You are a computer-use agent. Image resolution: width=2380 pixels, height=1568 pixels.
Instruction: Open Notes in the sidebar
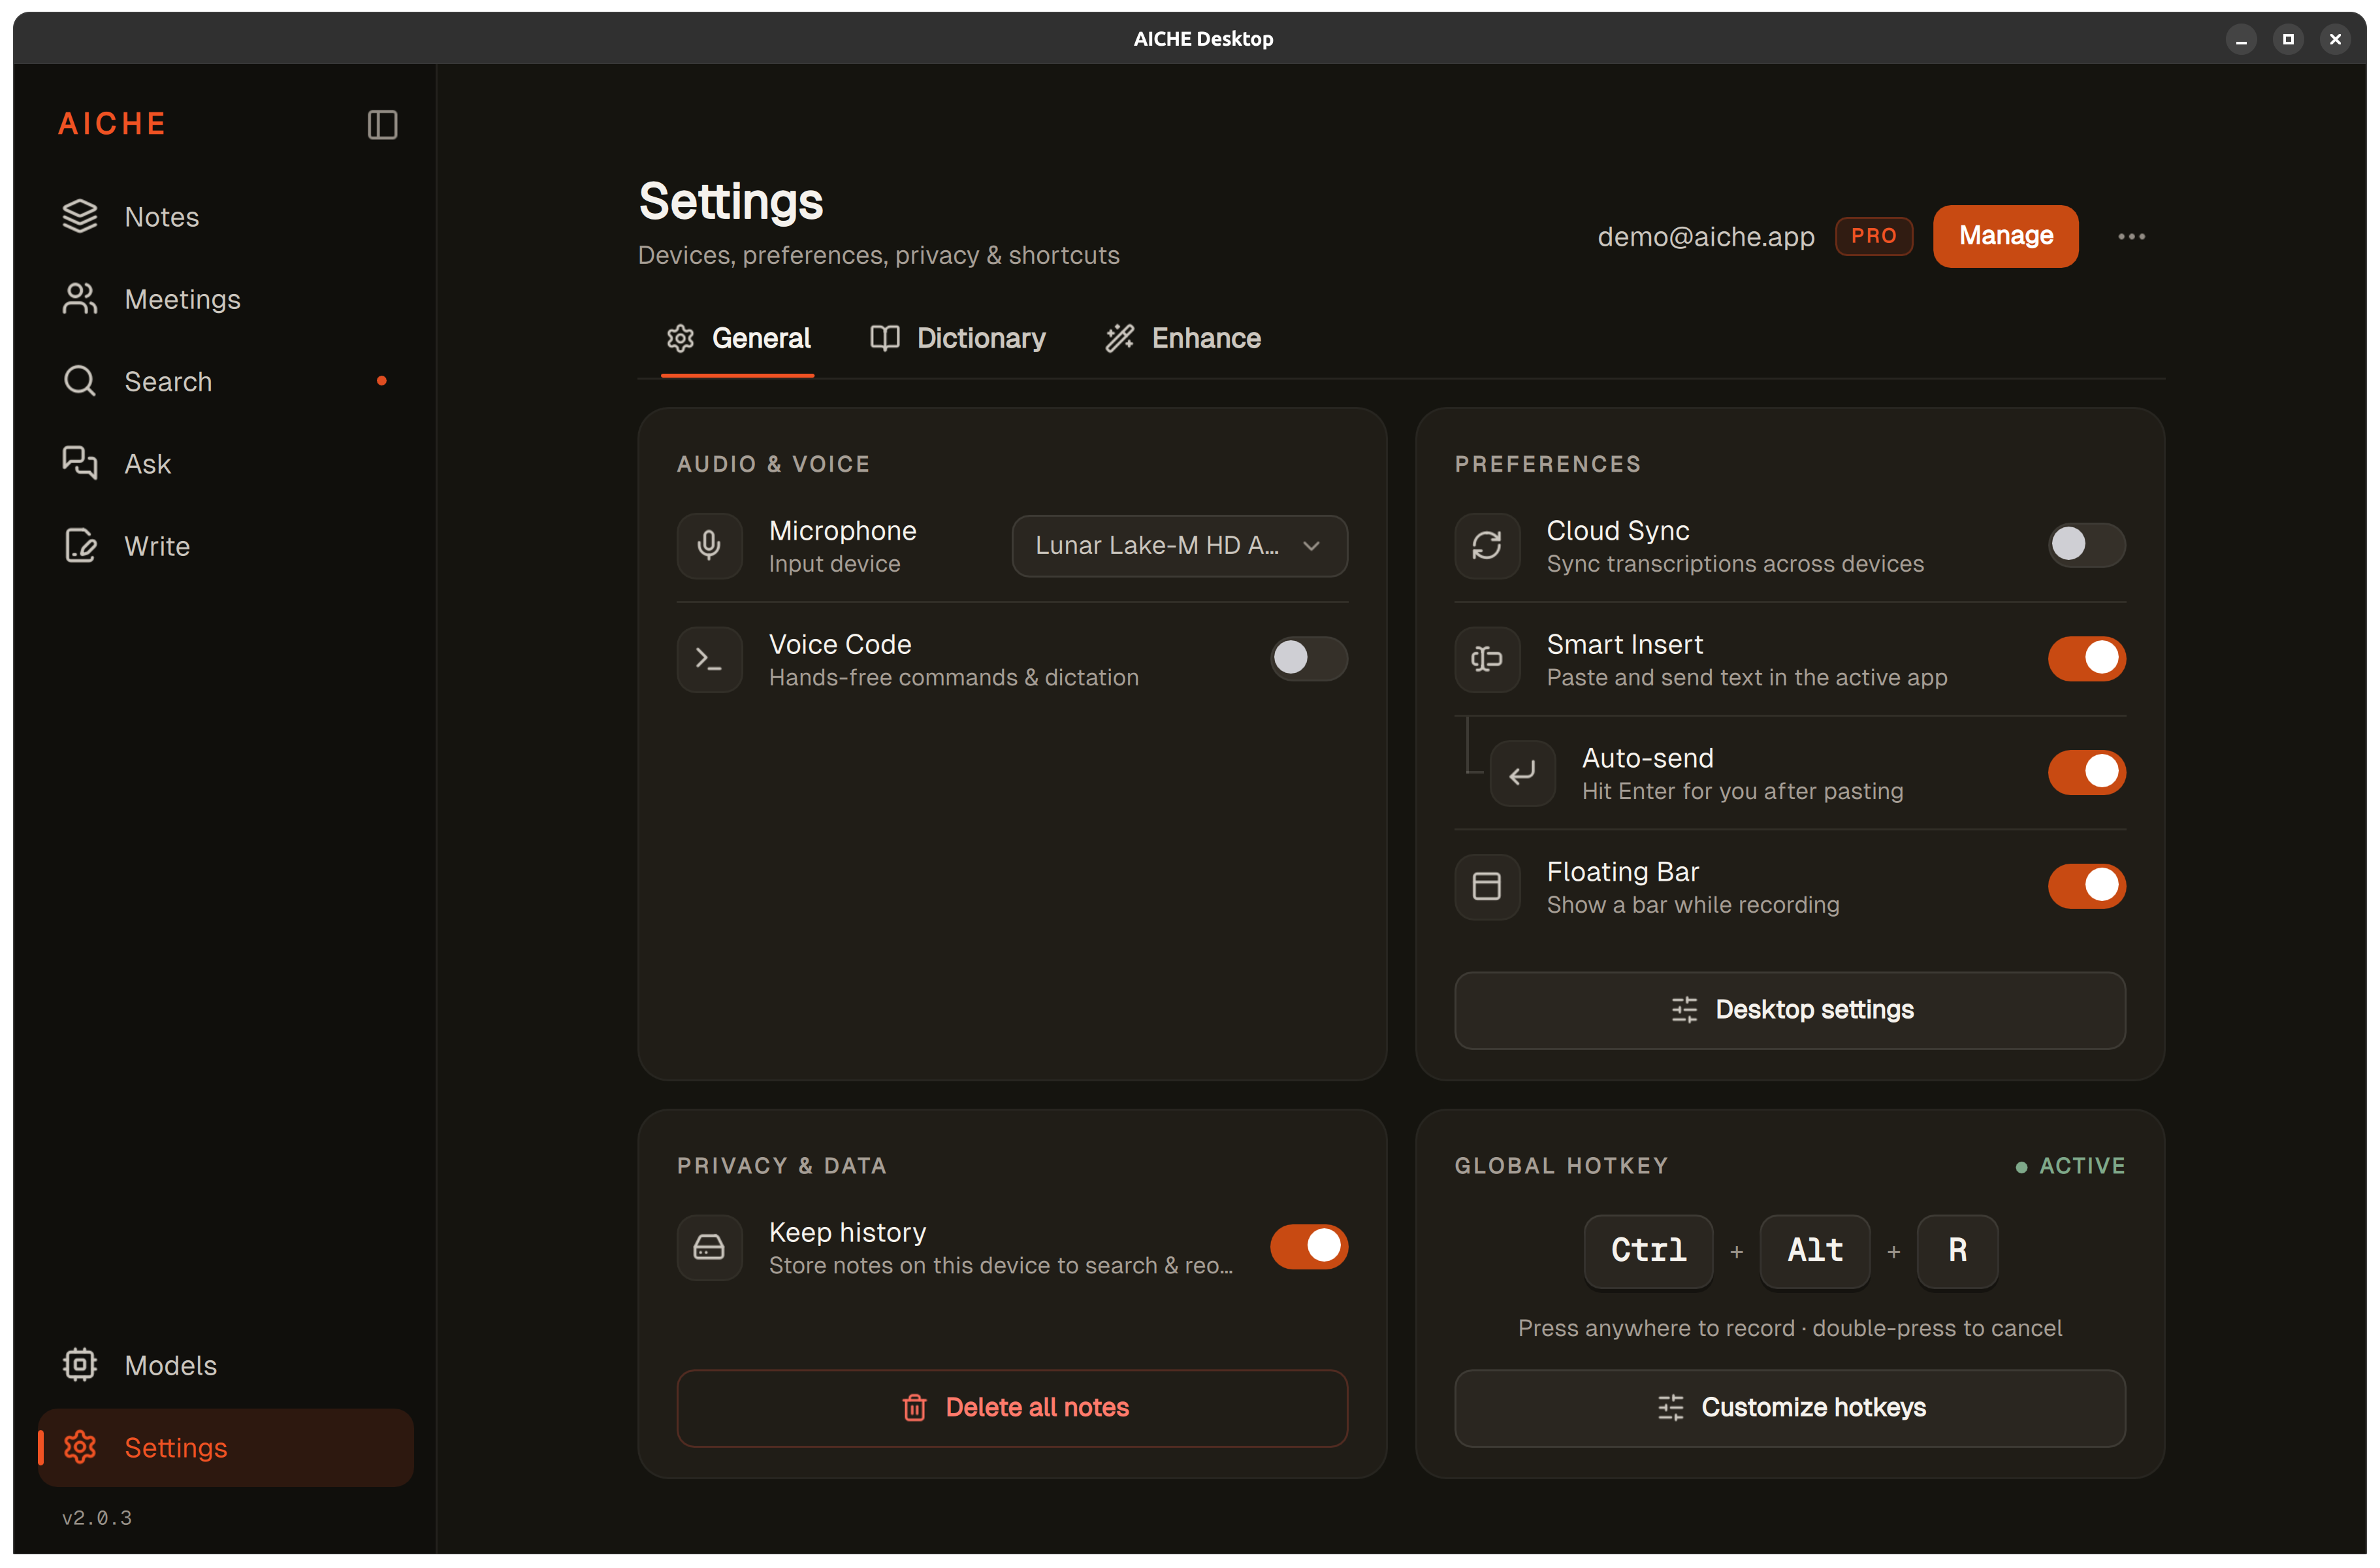pos(226,217)
